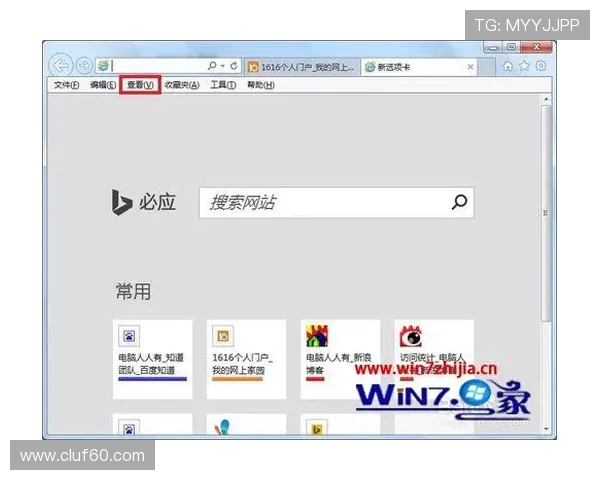Image resolution: width=600 pixels, height=480 pixels.
Task: Click the colorful house icon on blog tile
Action: (x=317, y=336)
